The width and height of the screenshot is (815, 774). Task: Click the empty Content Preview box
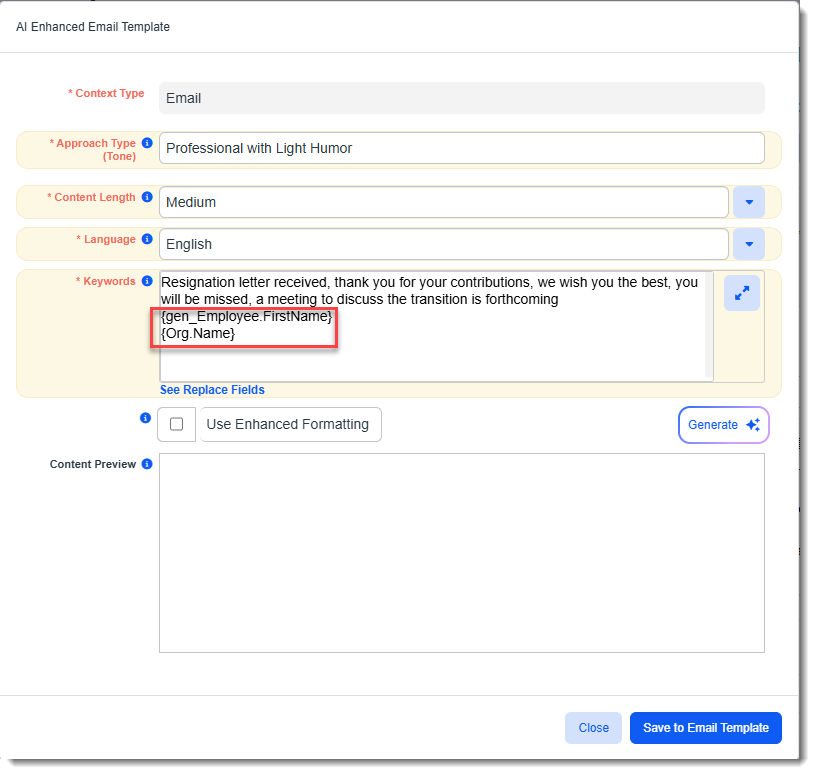(x=461, y=553)
